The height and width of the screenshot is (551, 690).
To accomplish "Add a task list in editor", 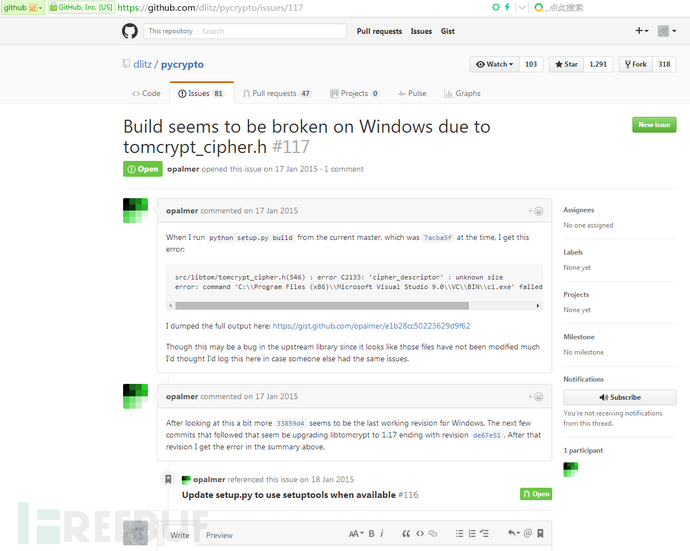I will coord(484,534).
